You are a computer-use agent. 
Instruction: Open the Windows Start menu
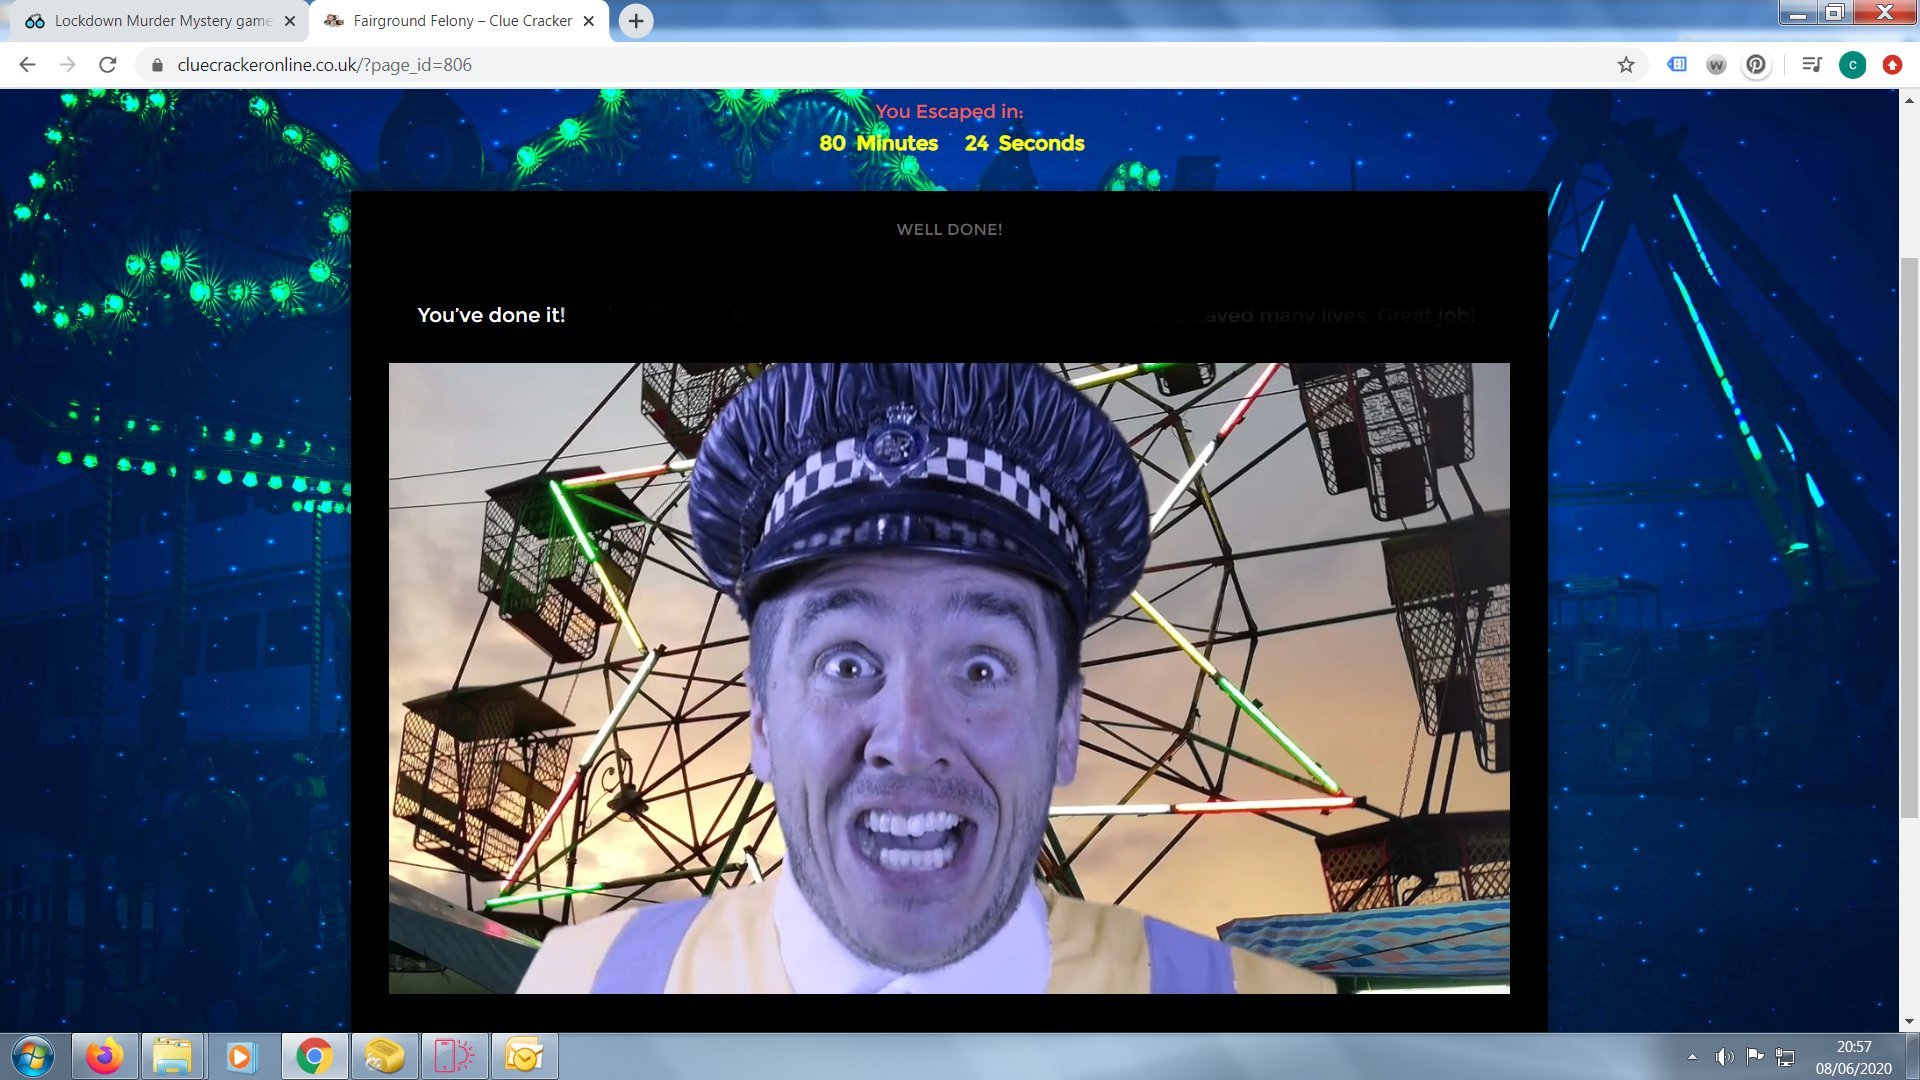[x=32, y=1056]
